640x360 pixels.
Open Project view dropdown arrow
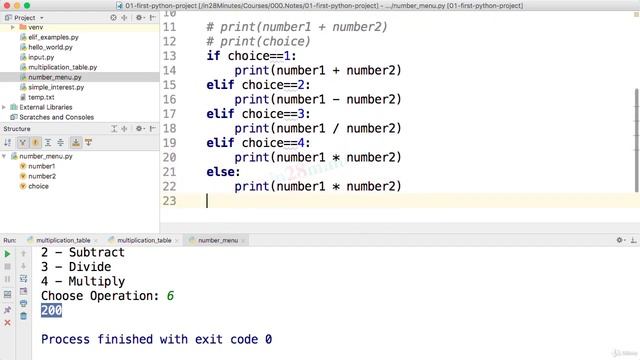(x=42, y=18)
